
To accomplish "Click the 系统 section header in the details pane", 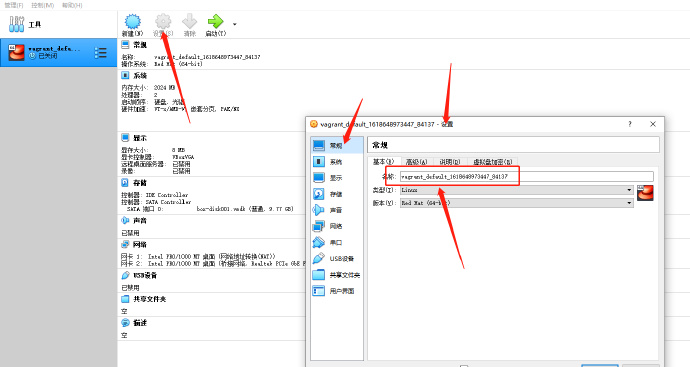I will coord(140,76).
